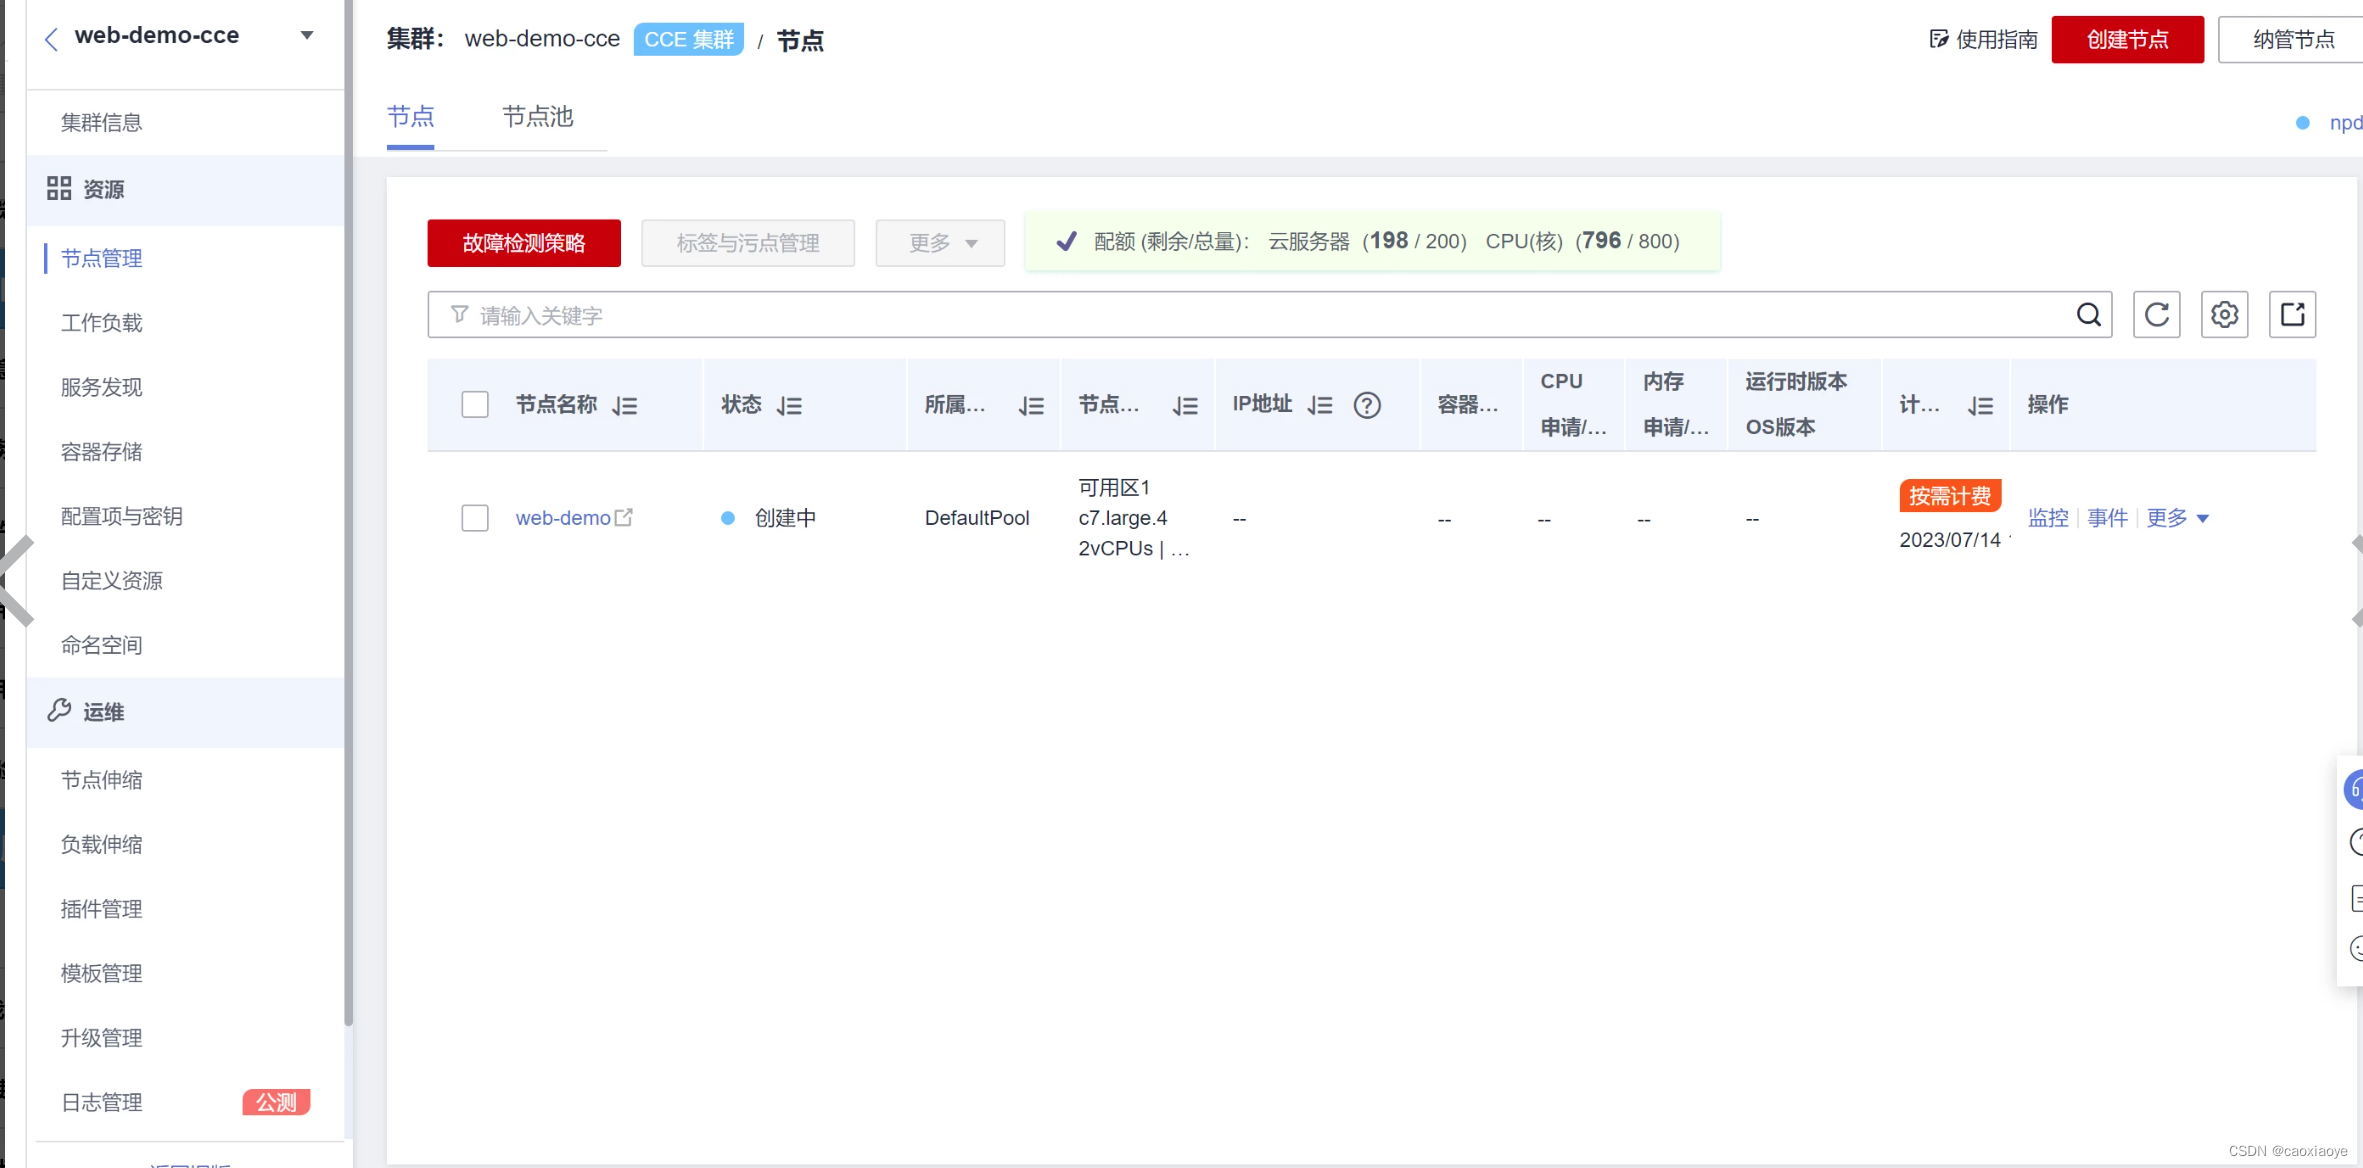Toggle the select-all nodes checkbox
Screen dimensions: 2363x1168
pyautogui.click(x=475, y=405)
